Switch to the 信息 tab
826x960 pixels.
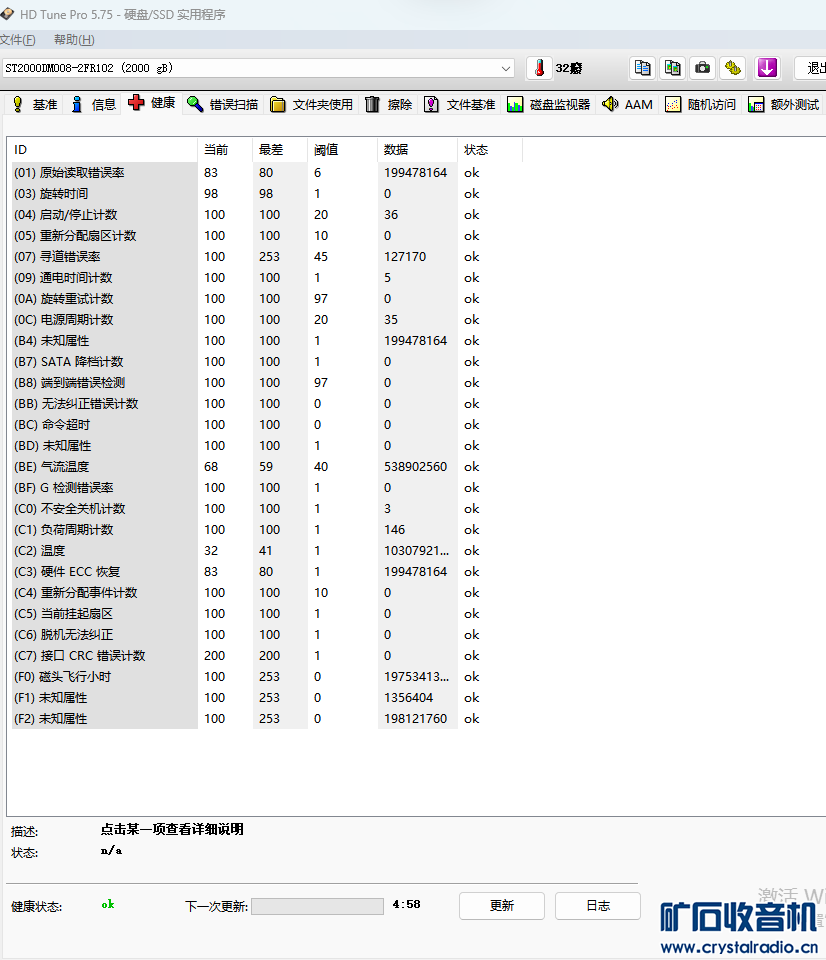pos(94,105)
